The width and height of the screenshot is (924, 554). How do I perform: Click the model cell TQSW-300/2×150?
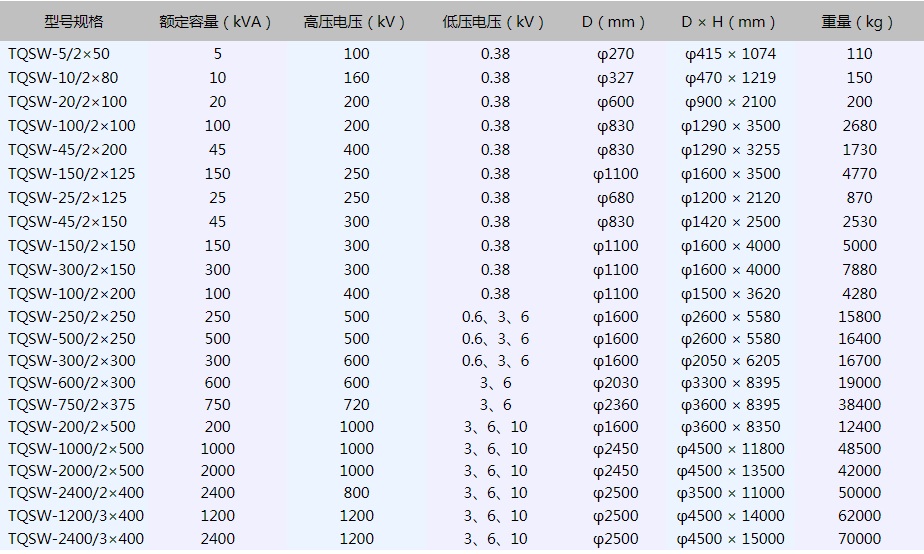click(71, 270)
